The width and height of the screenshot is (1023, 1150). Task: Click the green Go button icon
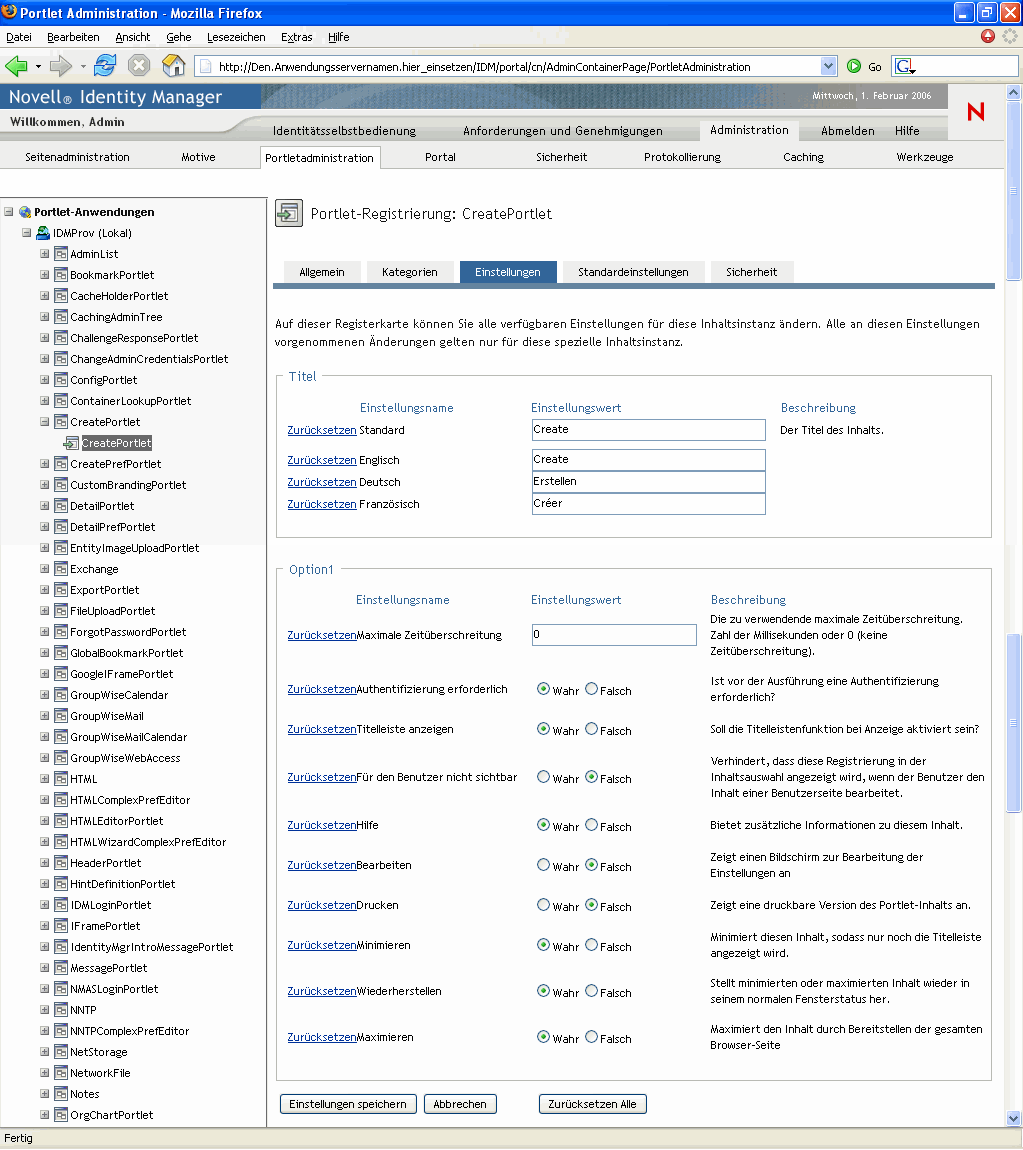point(854,66)
